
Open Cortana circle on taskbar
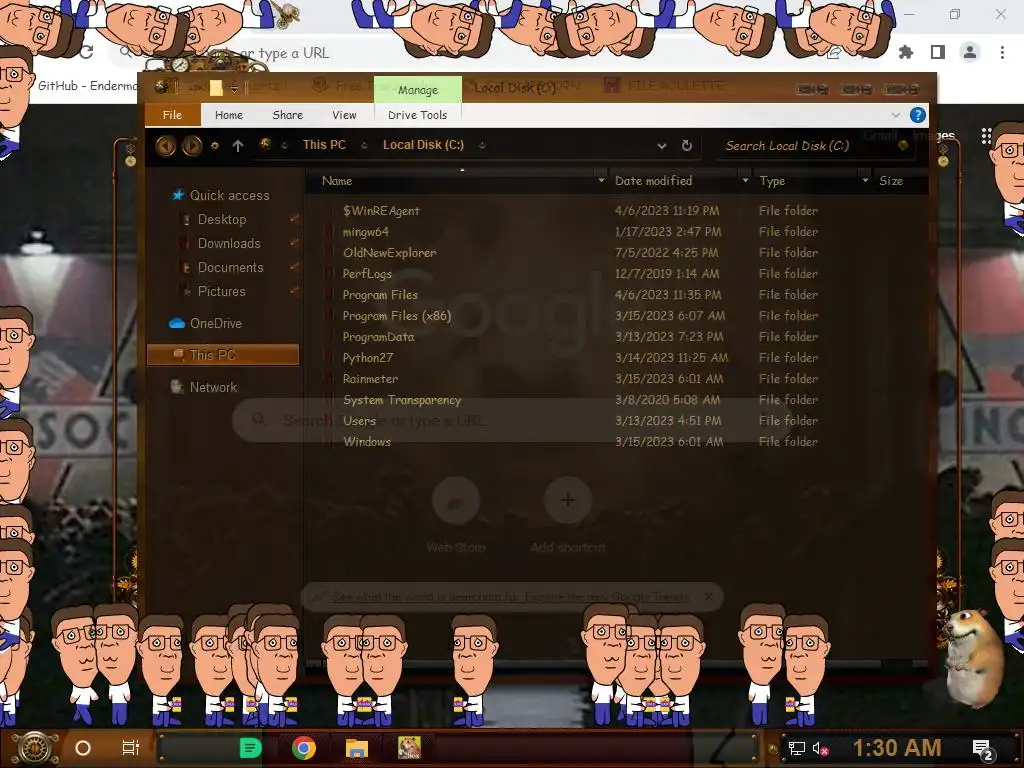83,748
